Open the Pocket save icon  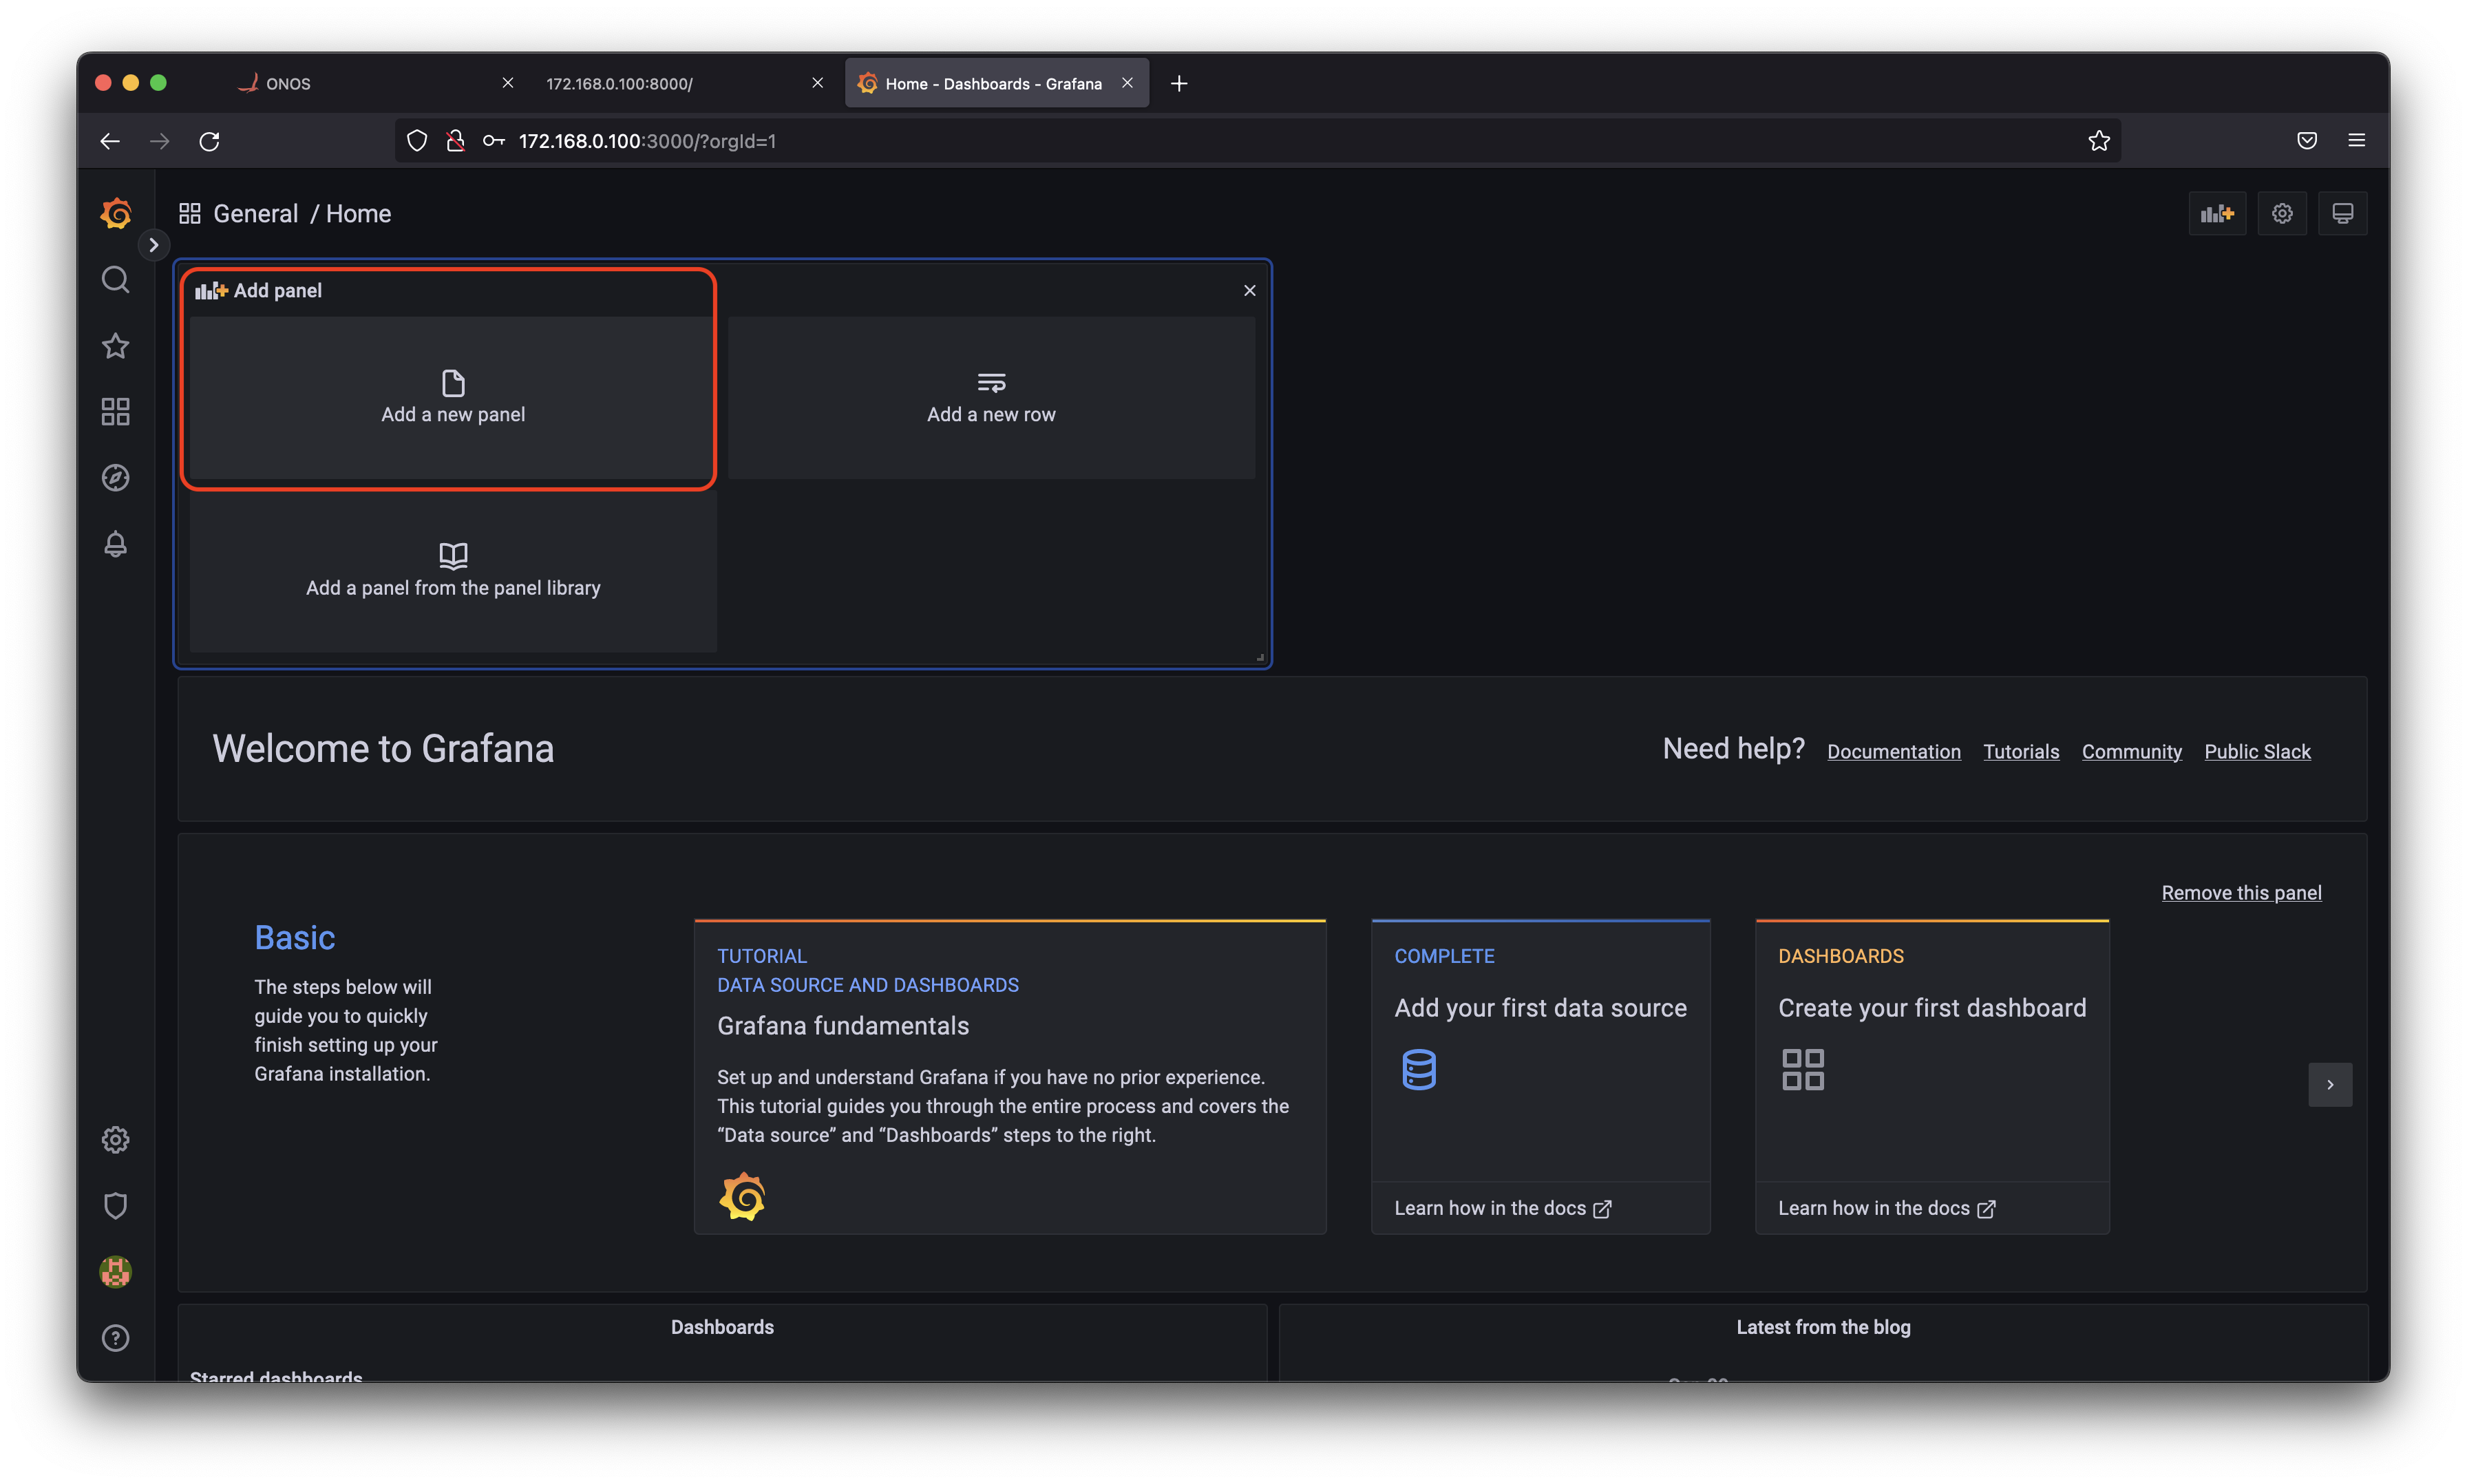pyautogui.click(x=2306, y=141)
